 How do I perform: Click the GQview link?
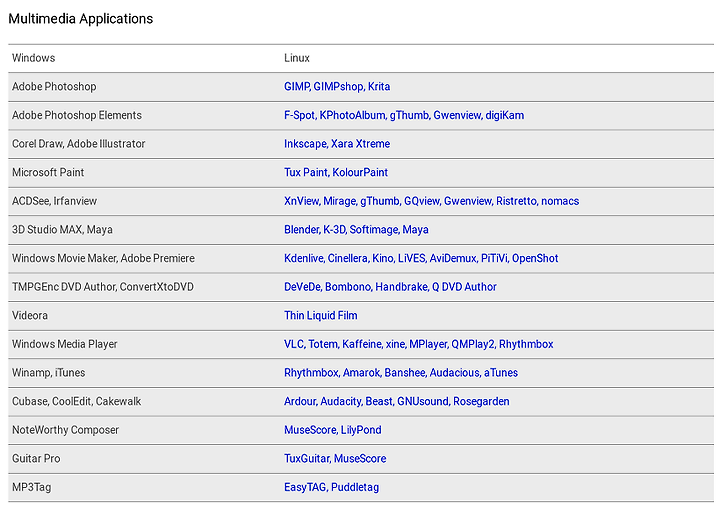[422, 201]
